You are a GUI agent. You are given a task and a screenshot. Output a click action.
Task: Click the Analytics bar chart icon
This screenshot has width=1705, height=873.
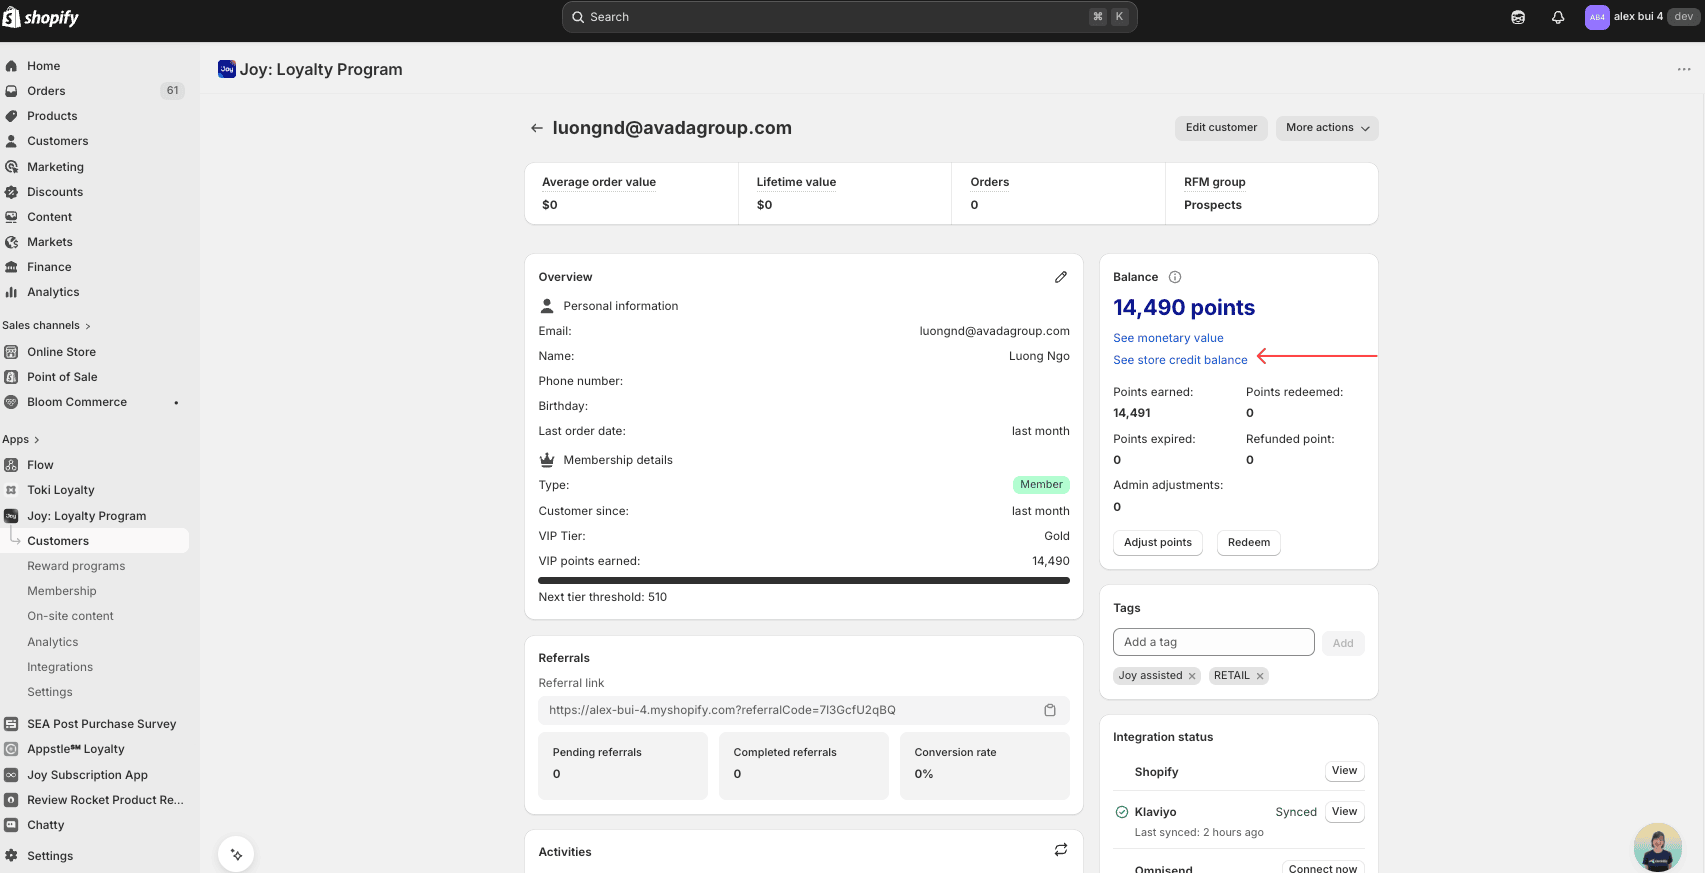11,292
